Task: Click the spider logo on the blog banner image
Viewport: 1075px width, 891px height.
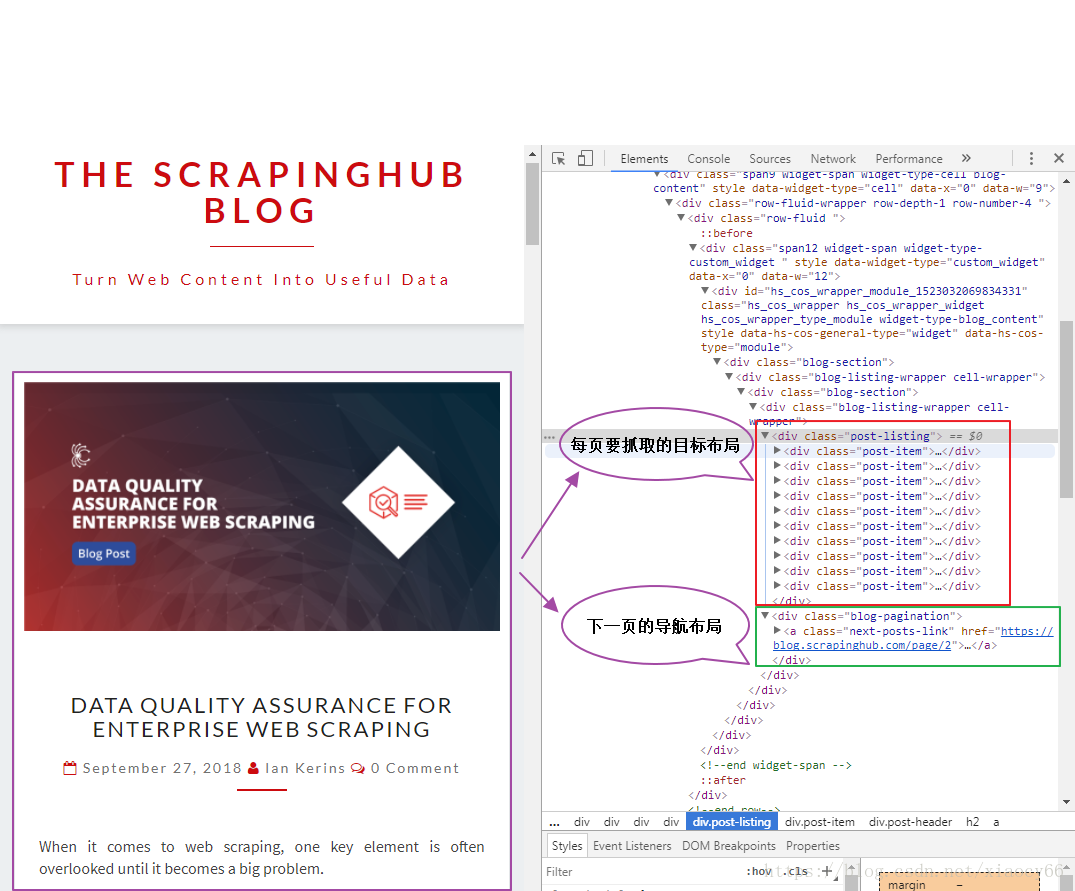Action: [80, 454]
